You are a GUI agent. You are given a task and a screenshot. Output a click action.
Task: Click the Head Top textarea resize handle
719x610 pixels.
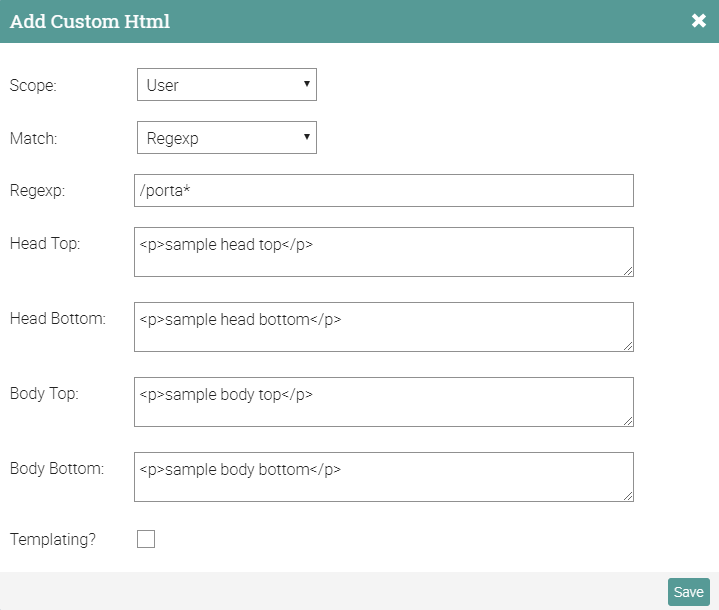tap(627, 270)
